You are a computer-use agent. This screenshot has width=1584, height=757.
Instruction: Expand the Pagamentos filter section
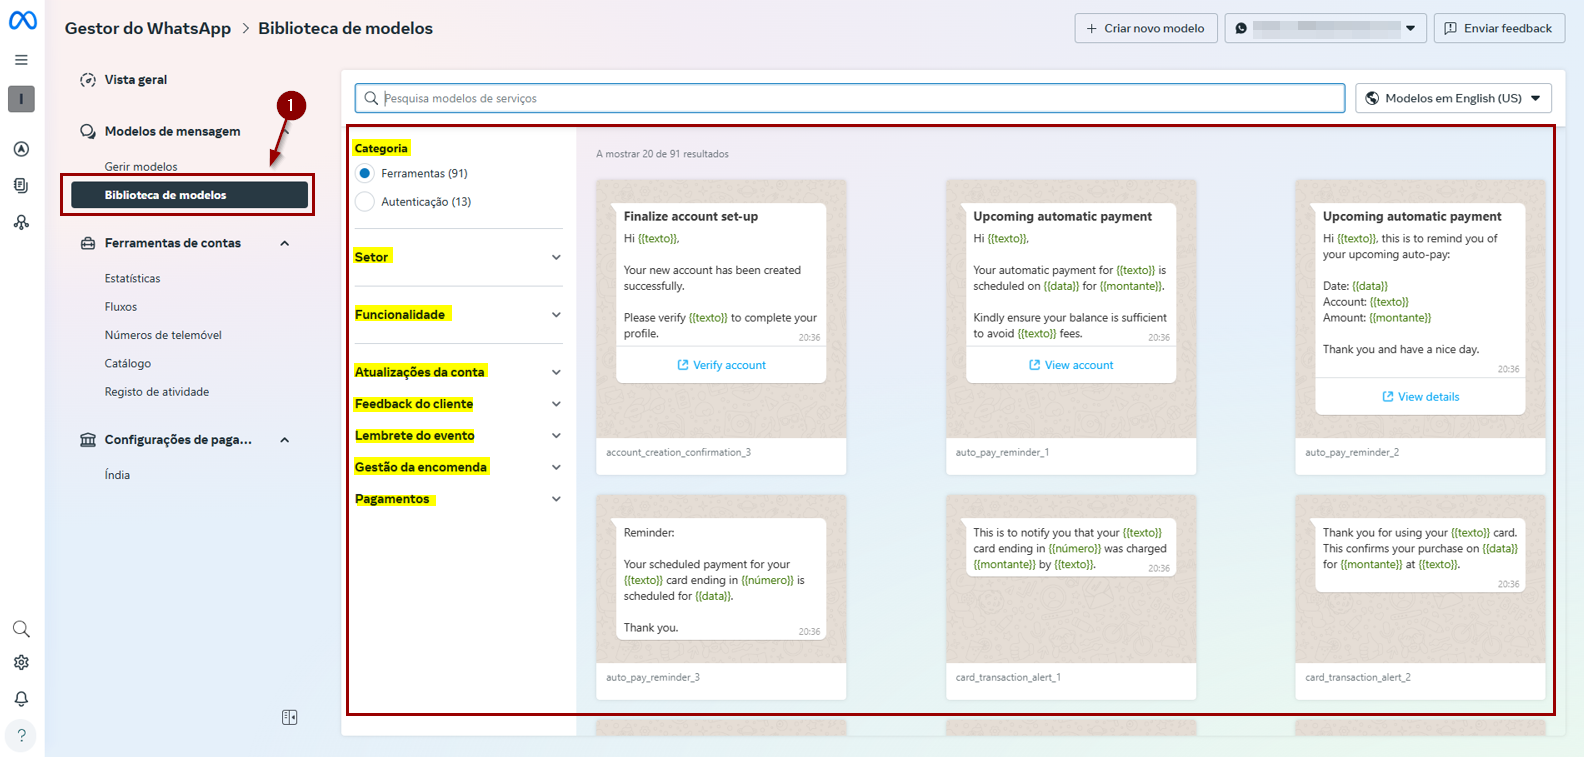[556, 499]
